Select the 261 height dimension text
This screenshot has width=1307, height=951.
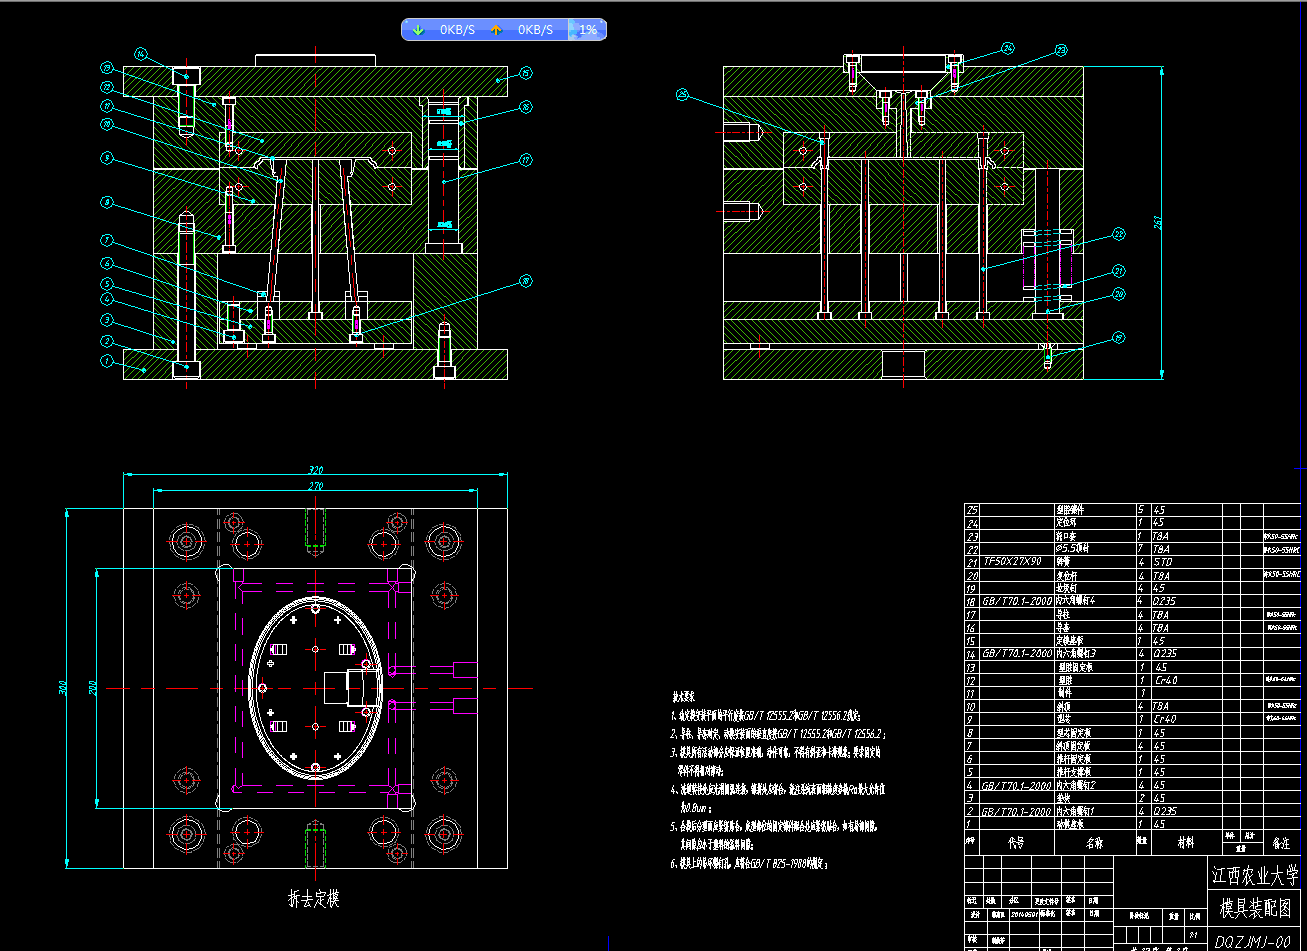(x=1160, y=222)
